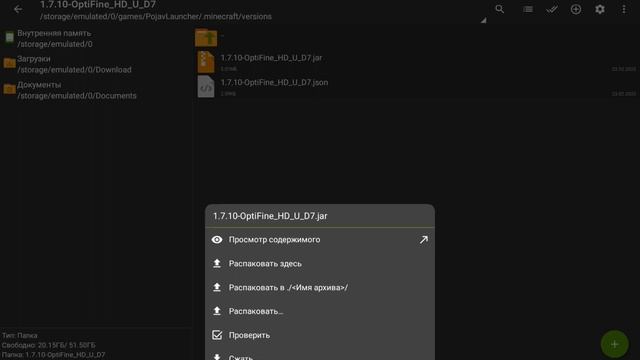This screenshot has height=360, width=640.
Task: Open the three-dot overflow menu
Action: (624, 9)
